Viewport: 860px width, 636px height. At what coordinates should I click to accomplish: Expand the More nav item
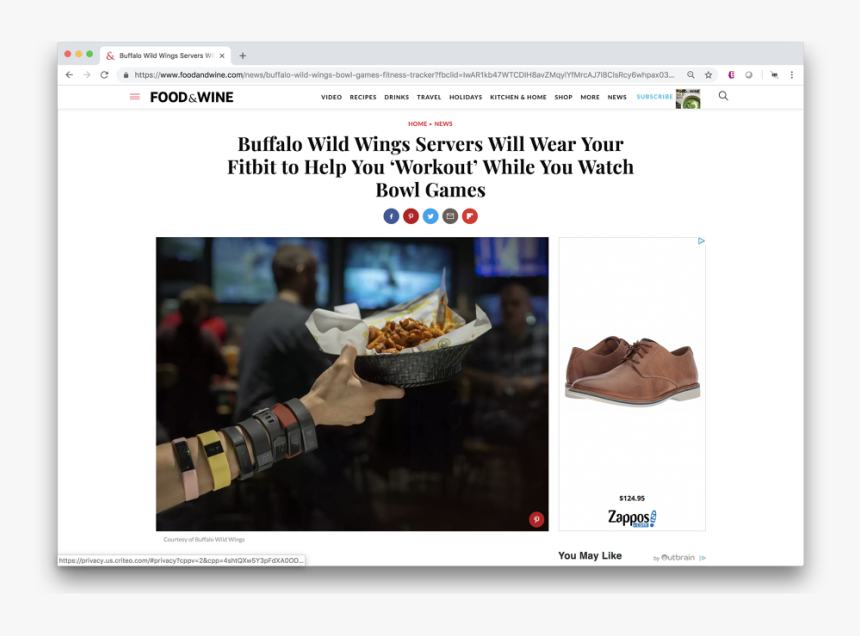point(590,97)
